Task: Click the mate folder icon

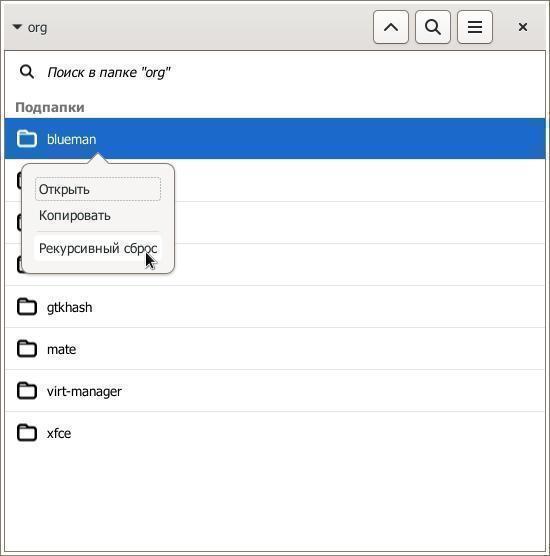Action: tap(27, 349)
